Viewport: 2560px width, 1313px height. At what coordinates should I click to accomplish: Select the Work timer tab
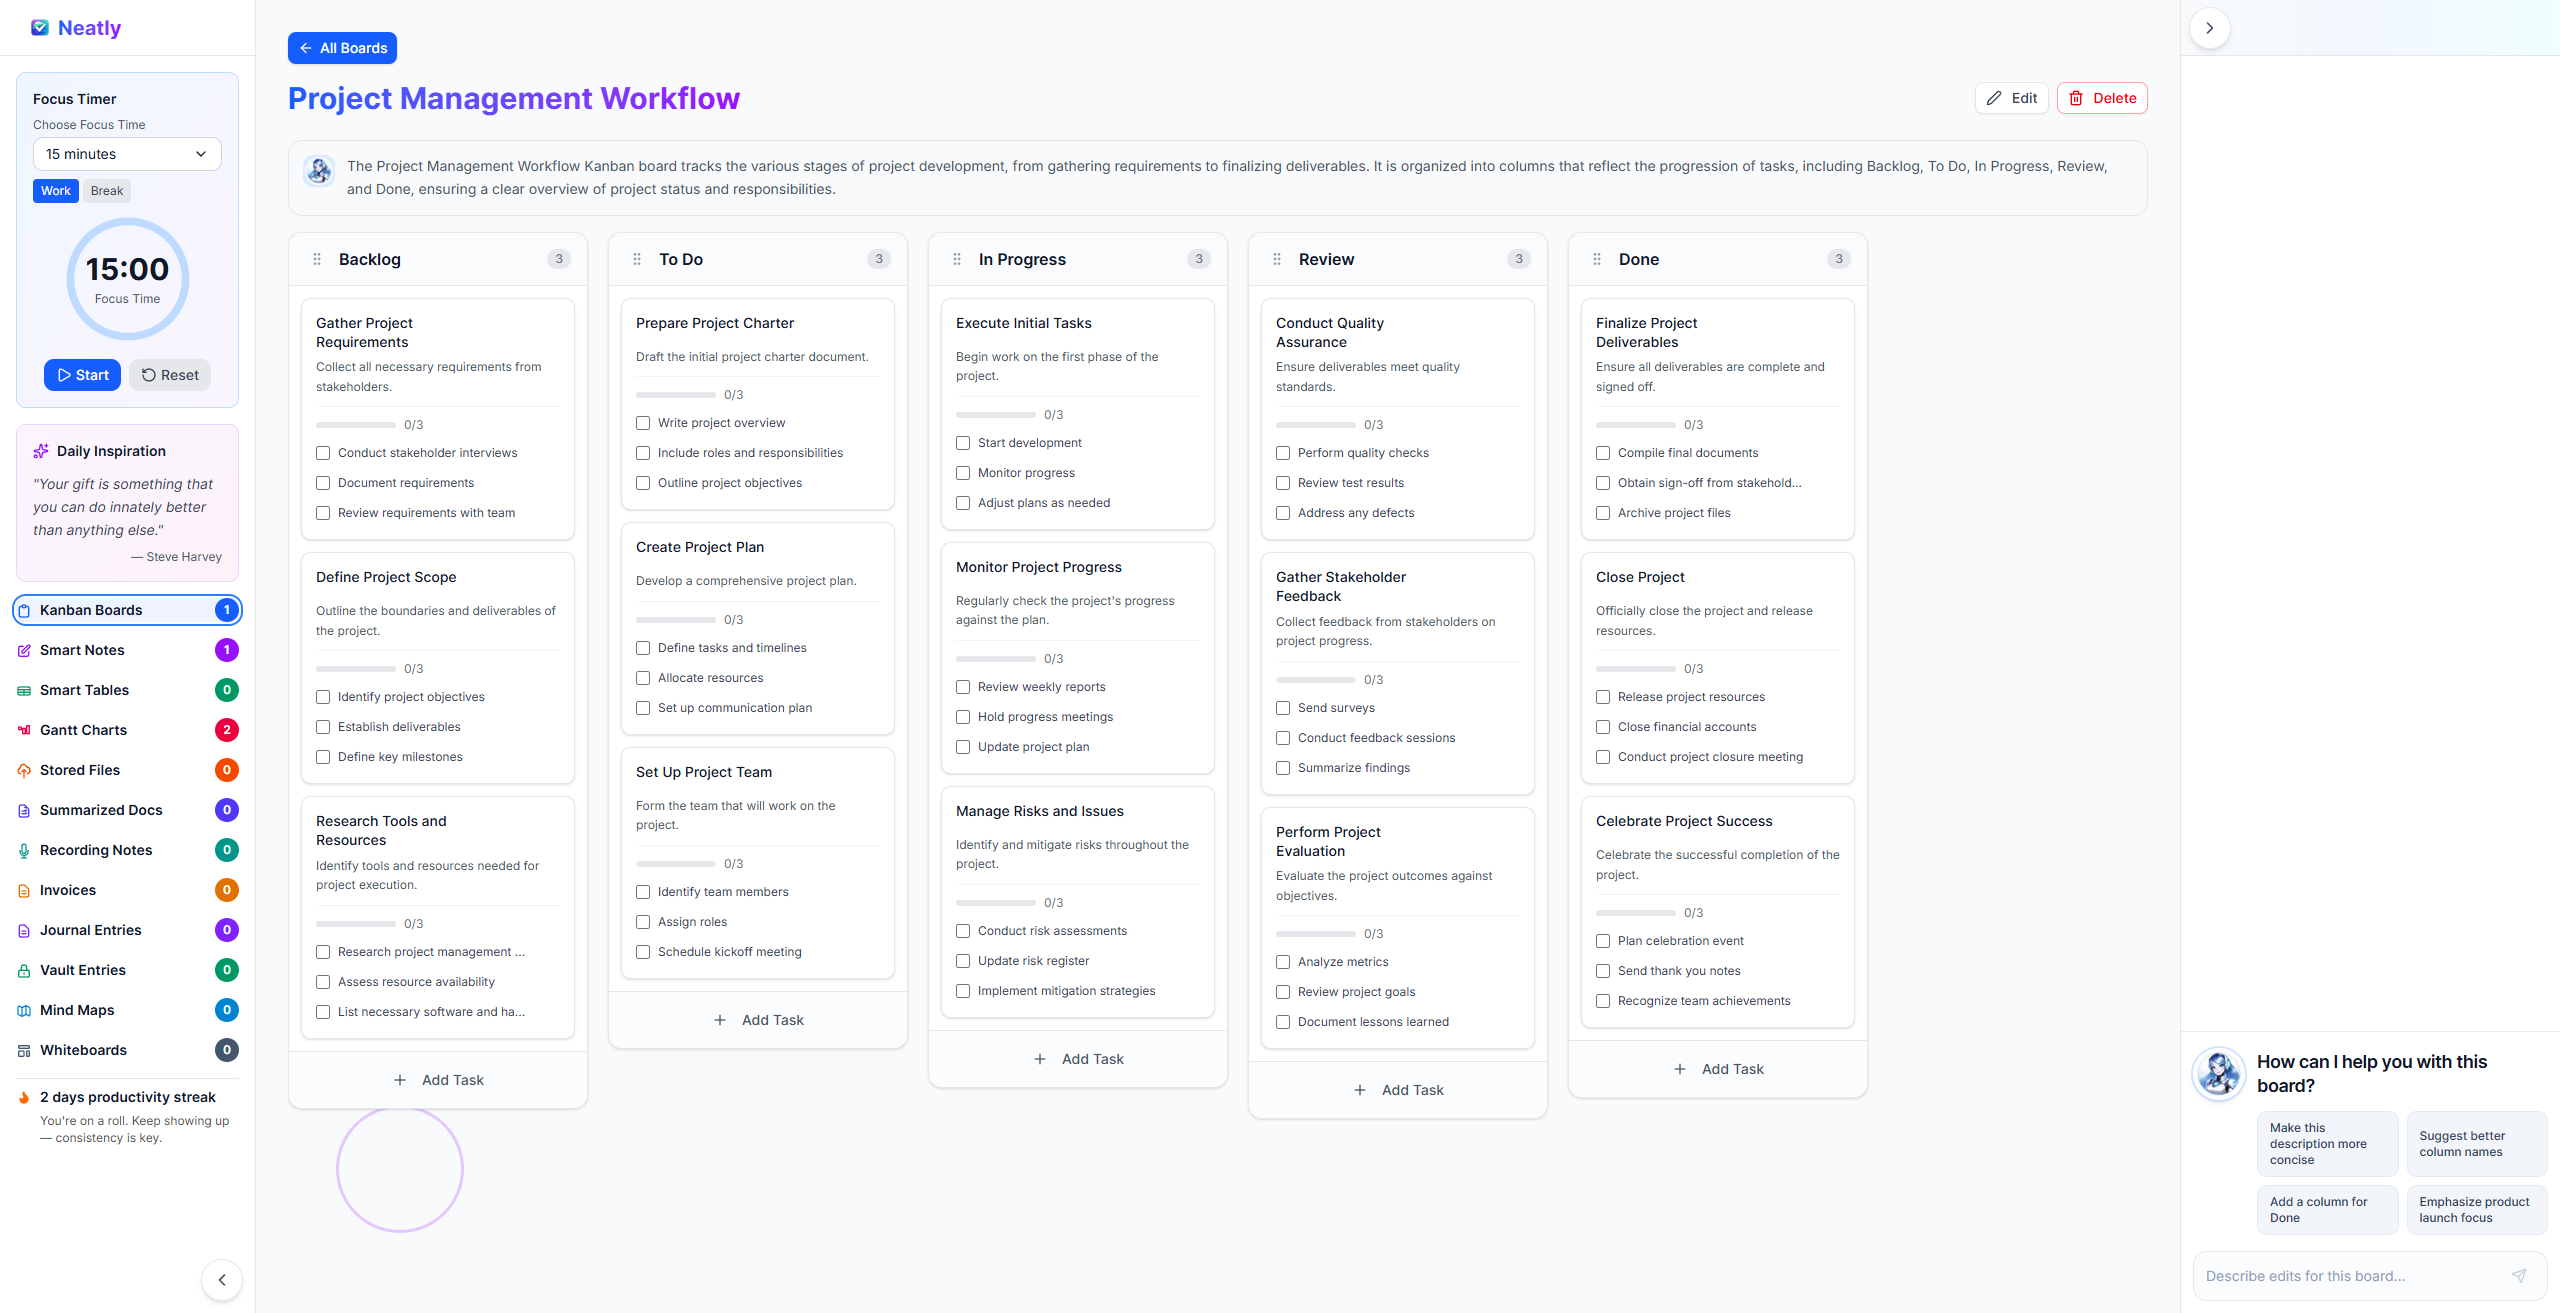[55, 190]
